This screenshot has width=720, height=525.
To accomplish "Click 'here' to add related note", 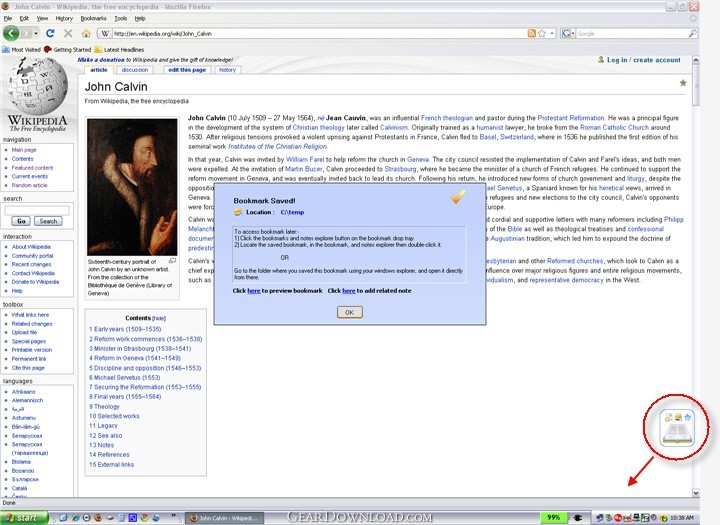I will (349, 291).
